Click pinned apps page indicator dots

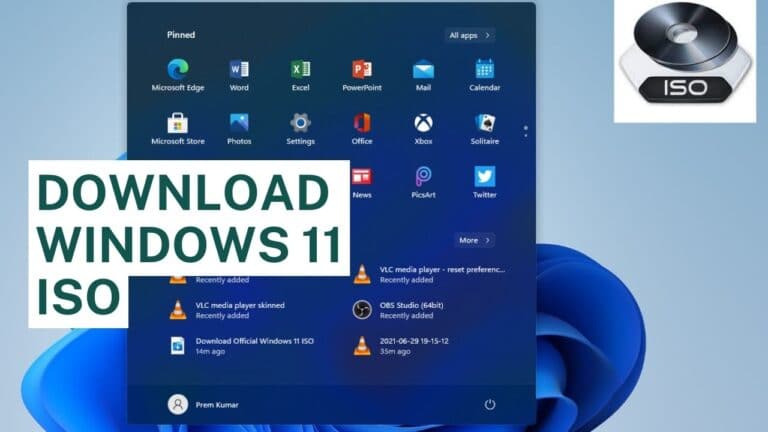pos(526,131)
